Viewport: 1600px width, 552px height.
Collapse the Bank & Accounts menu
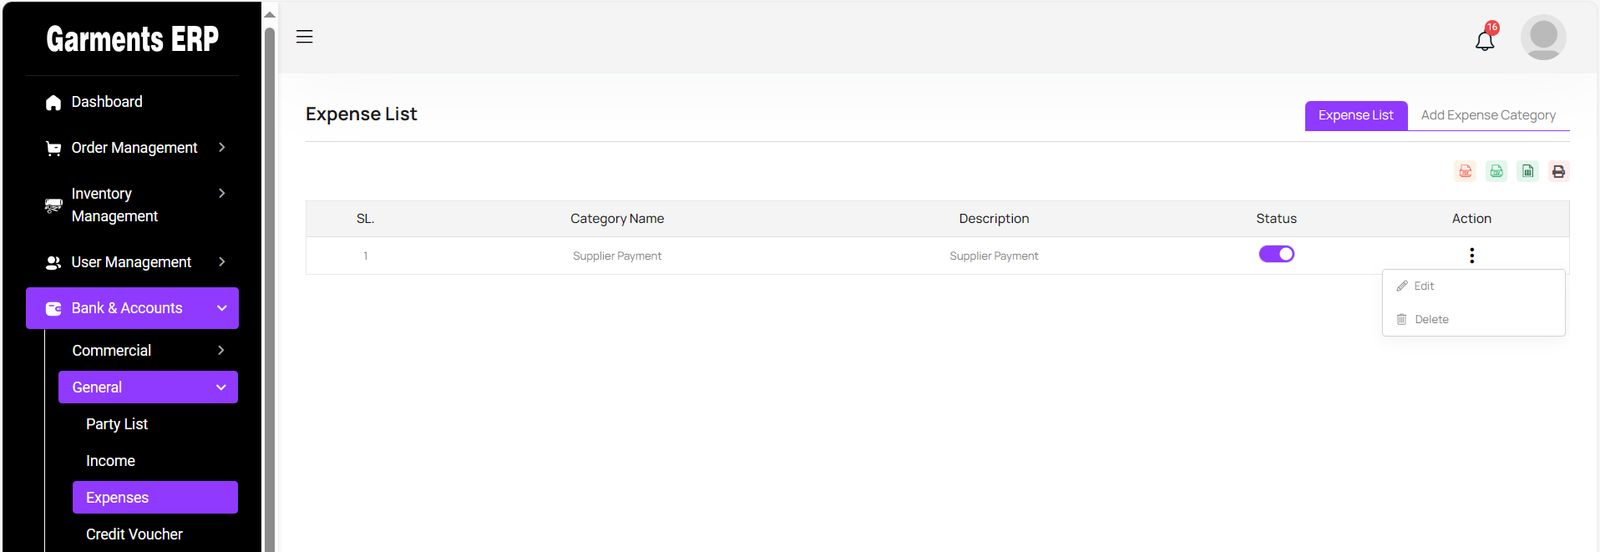tap(132, 308)
